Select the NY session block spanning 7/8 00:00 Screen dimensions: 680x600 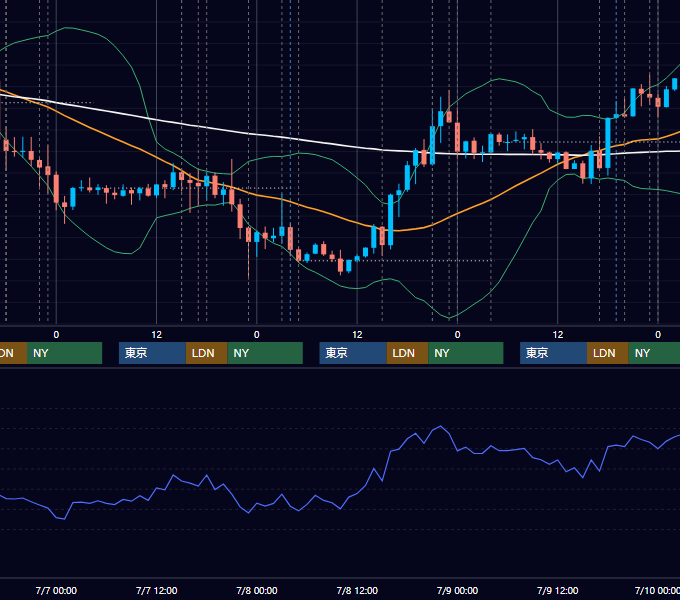(265, 353)
